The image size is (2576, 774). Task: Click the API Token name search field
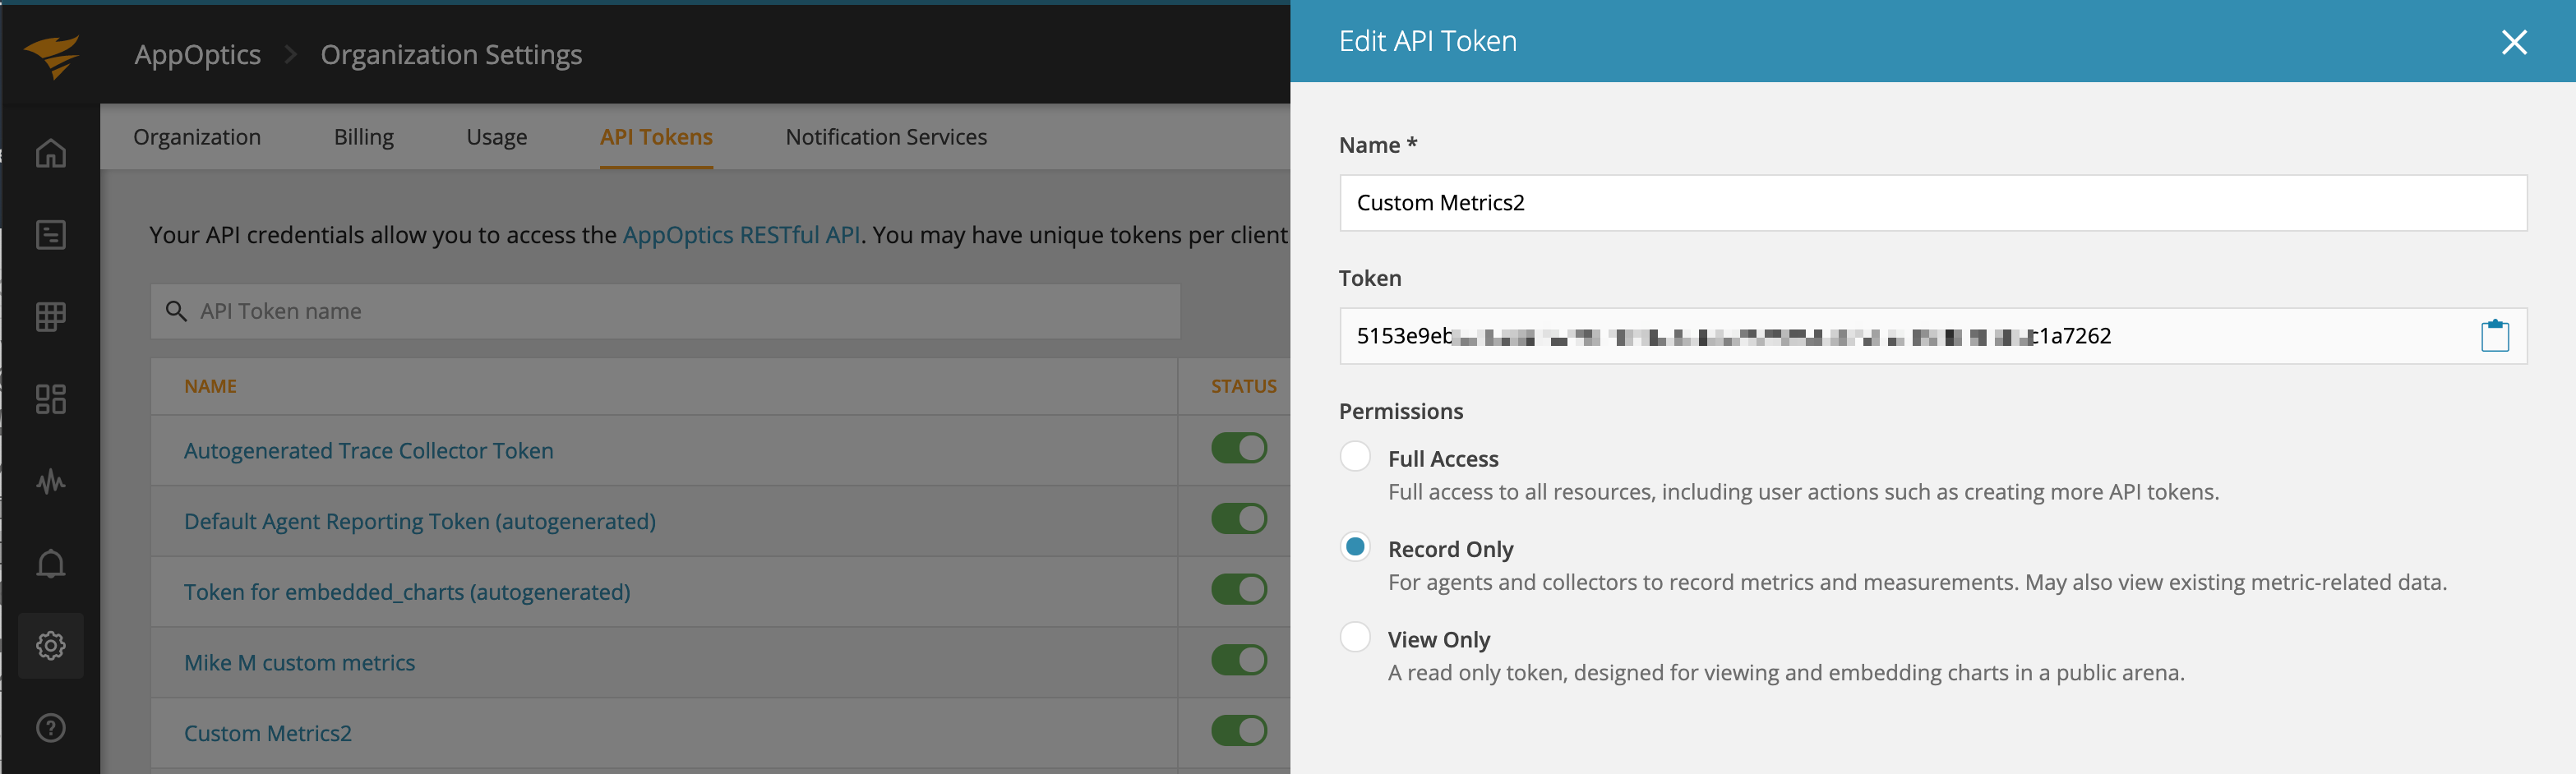coord(665,311)
